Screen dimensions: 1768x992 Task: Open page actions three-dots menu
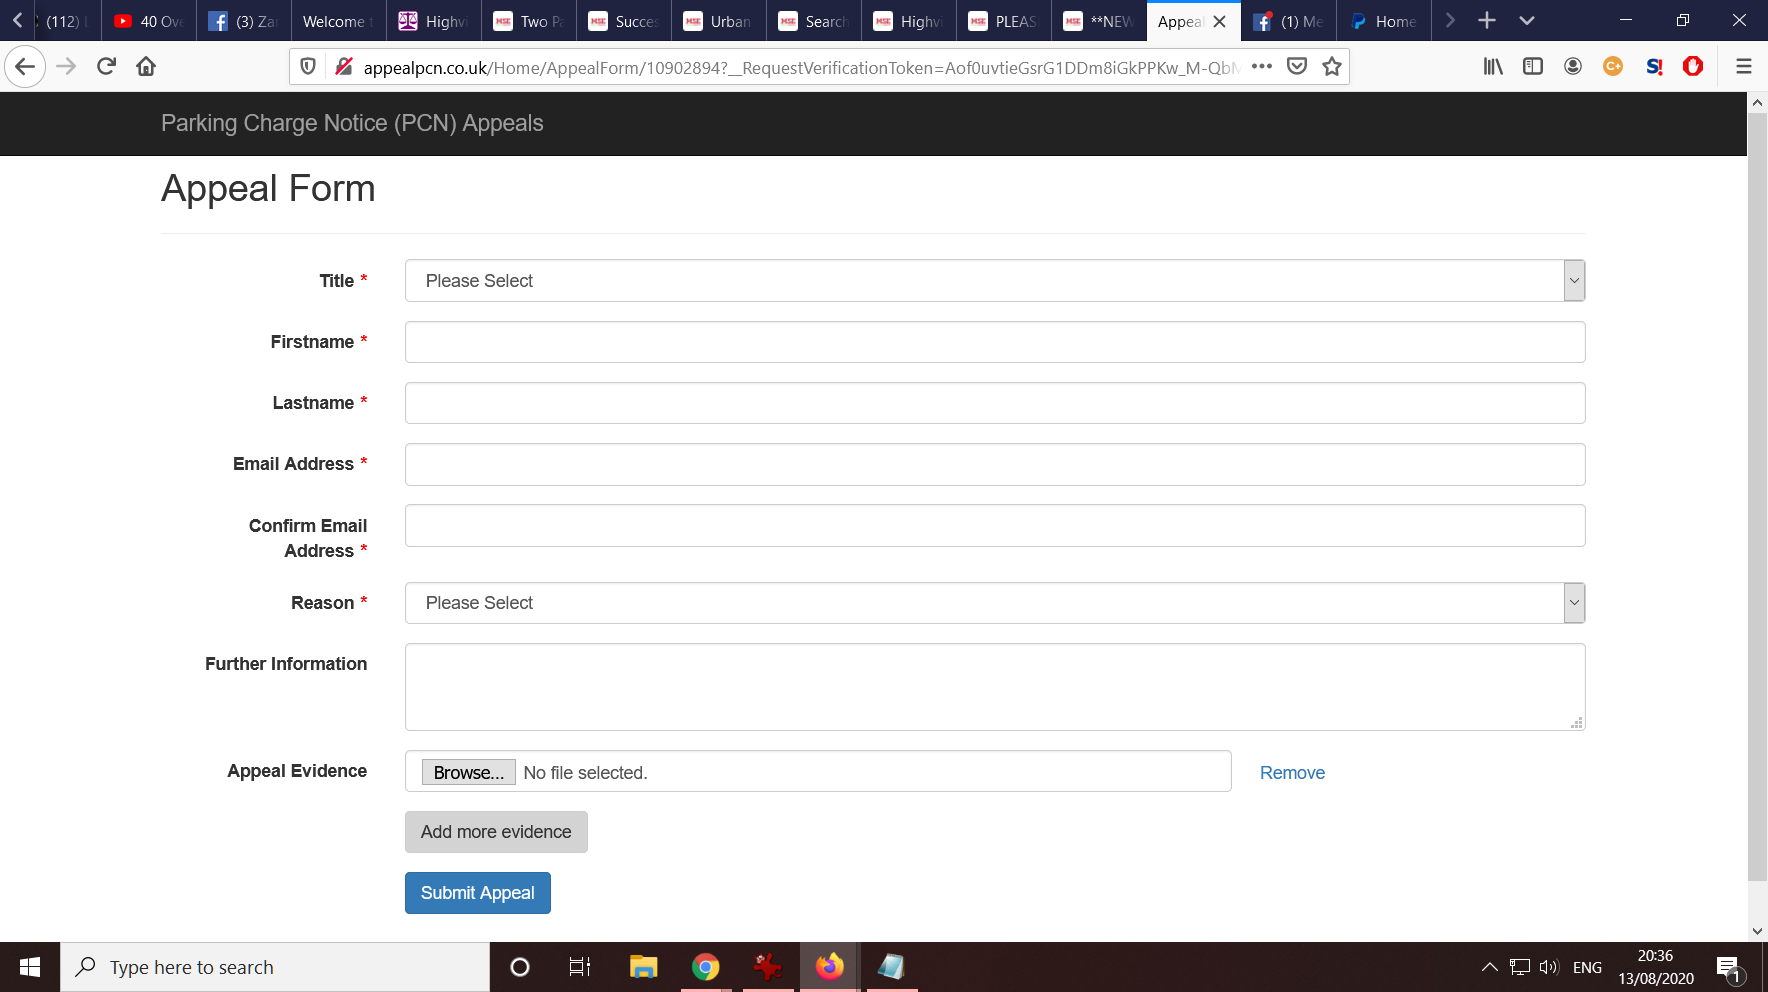pyautogui.click(x=1262, y=67)
